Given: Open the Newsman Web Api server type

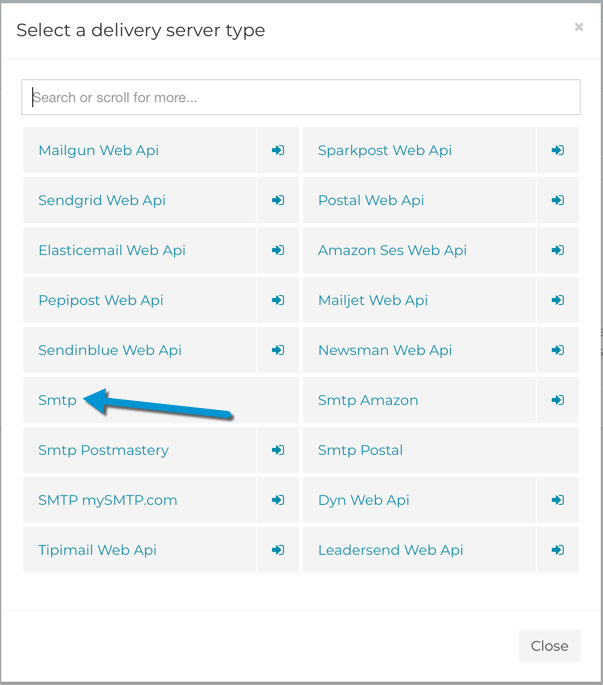Looking at the screenshot, I should click(385, 350).
